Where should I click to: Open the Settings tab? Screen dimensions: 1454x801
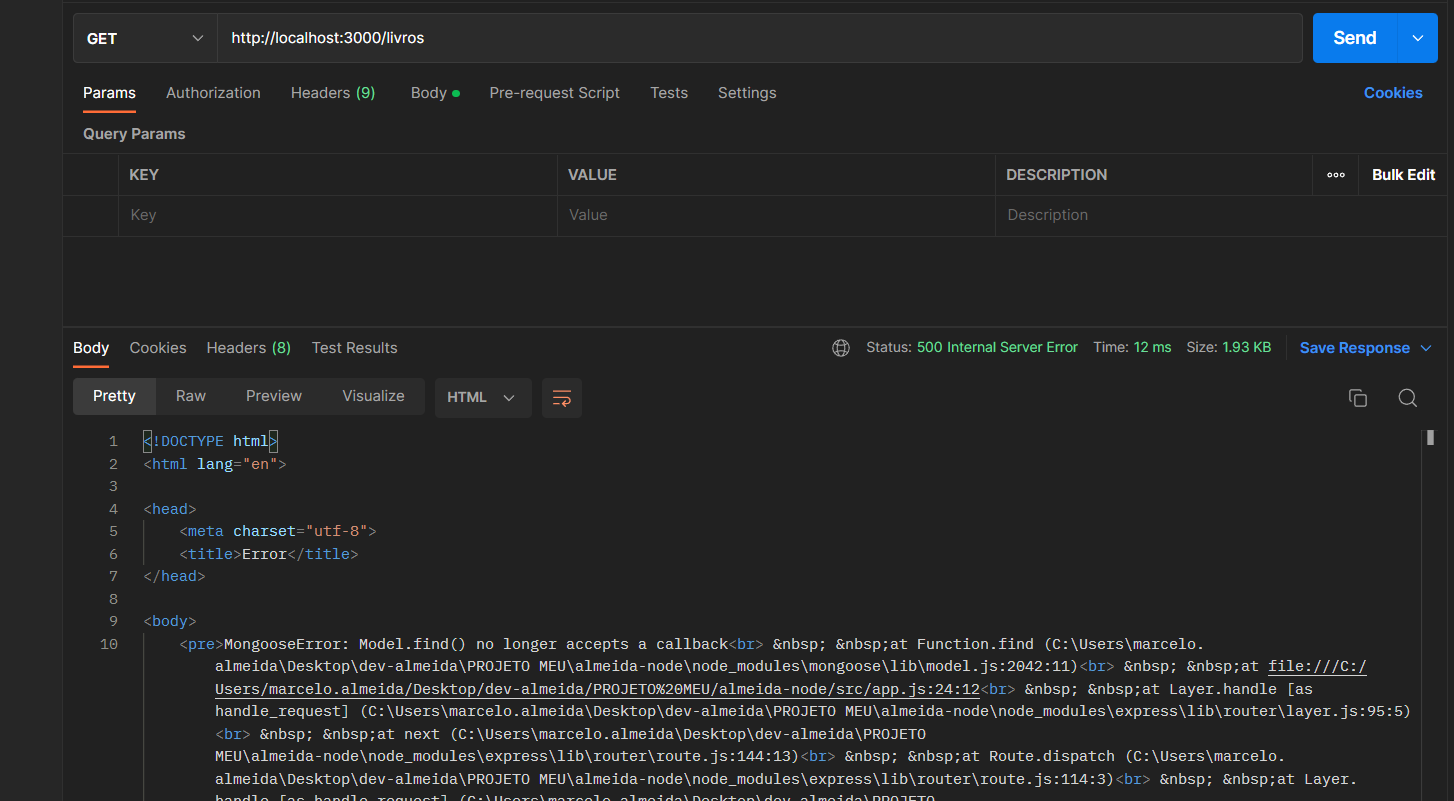747,93
